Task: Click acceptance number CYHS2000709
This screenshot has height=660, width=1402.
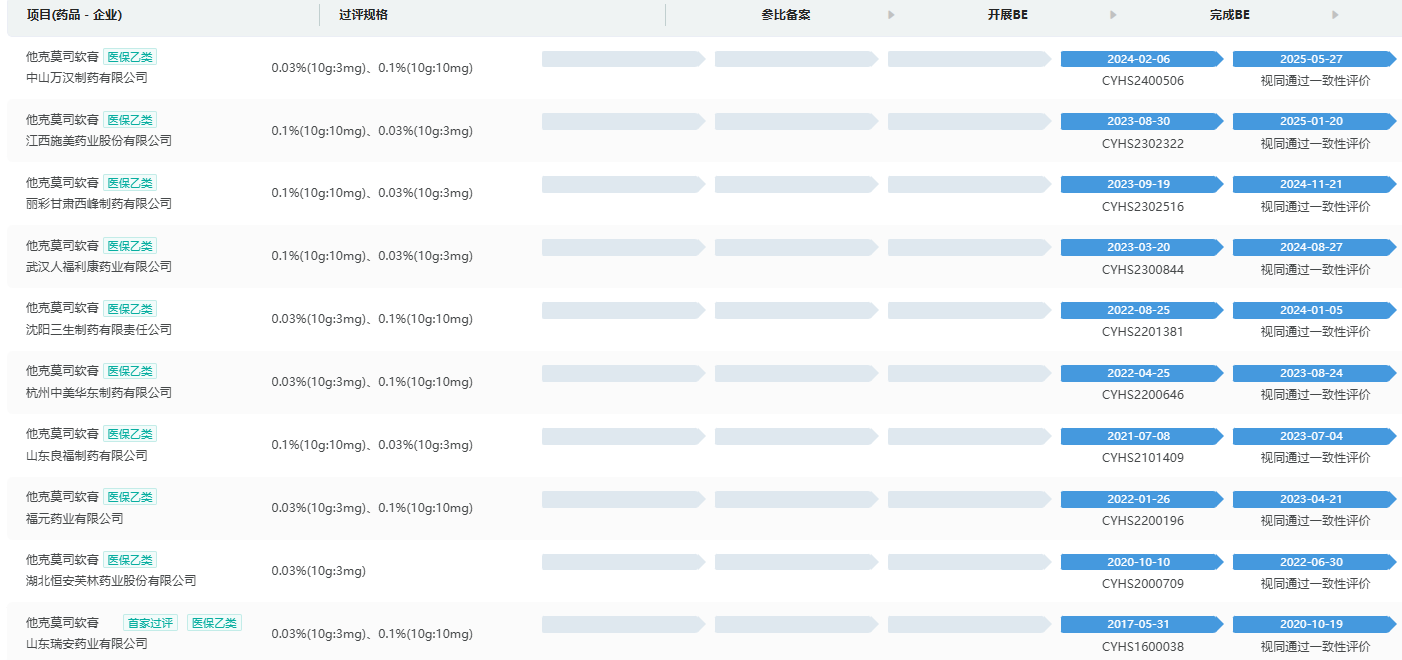Action: point(1143,584)
